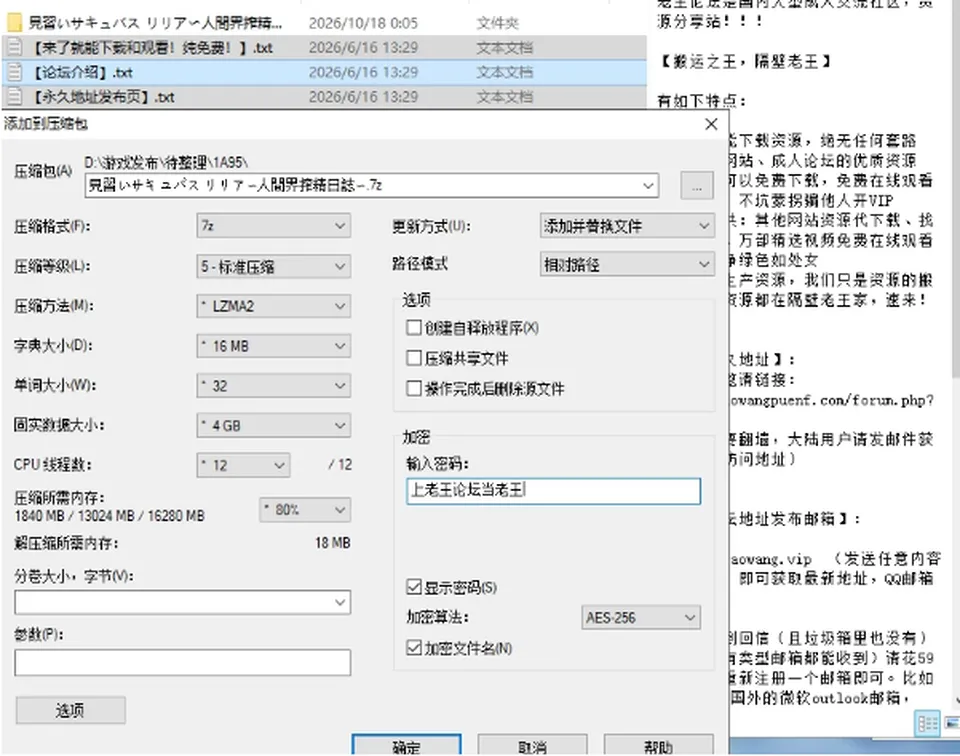
Task: Change CPU 线程数 dropdown value
Action: (244, 465)
